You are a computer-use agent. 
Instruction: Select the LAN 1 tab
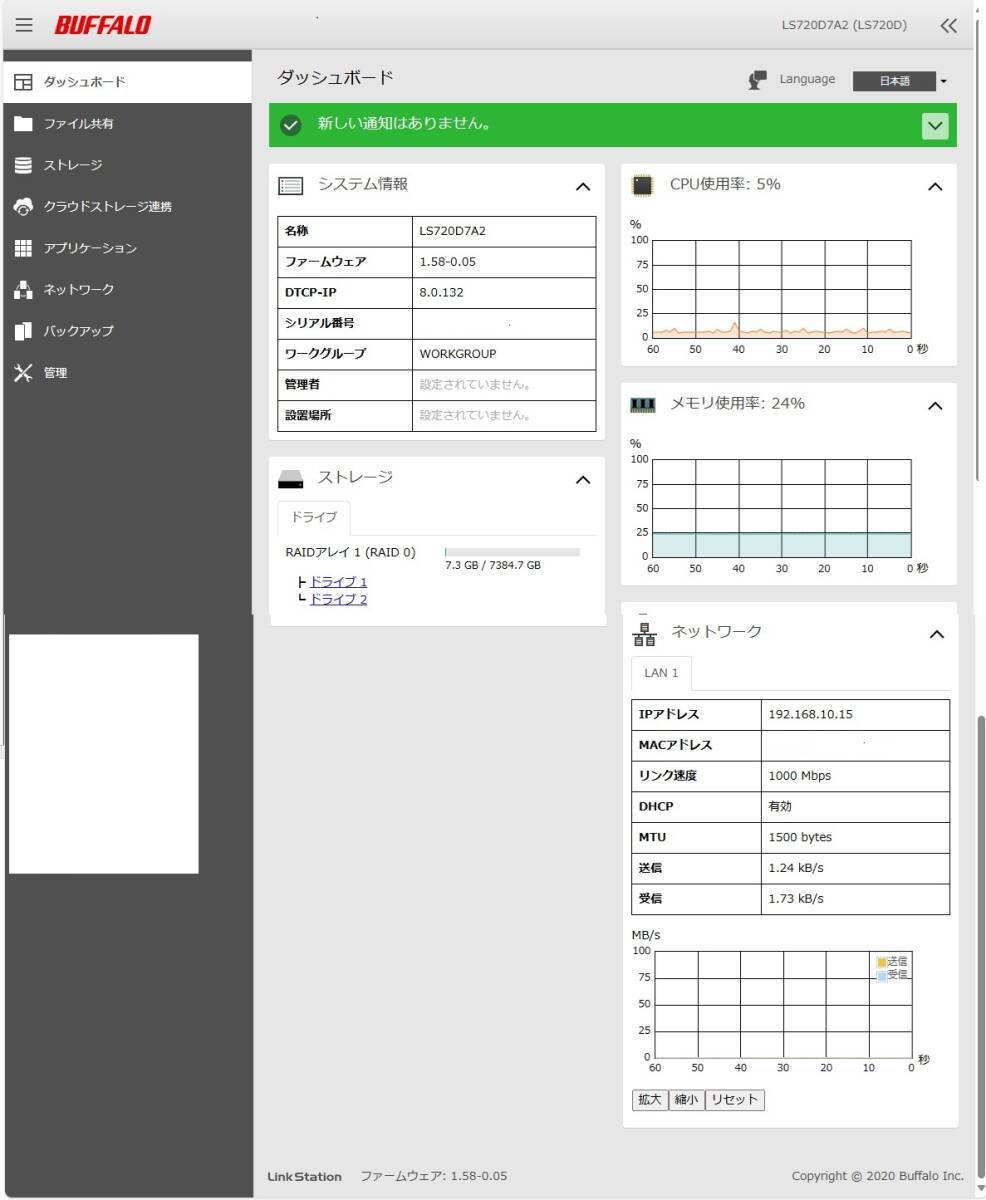(661, 673)
